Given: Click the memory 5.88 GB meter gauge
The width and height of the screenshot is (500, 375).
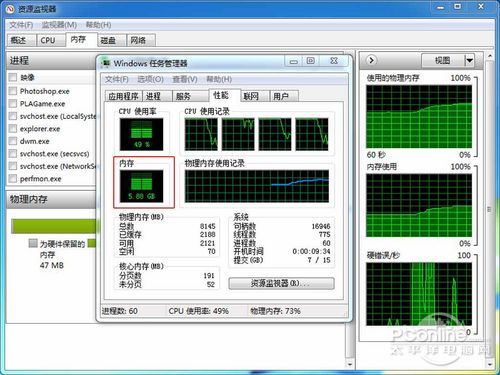Looking at the screenshot, I should (141, 186).
